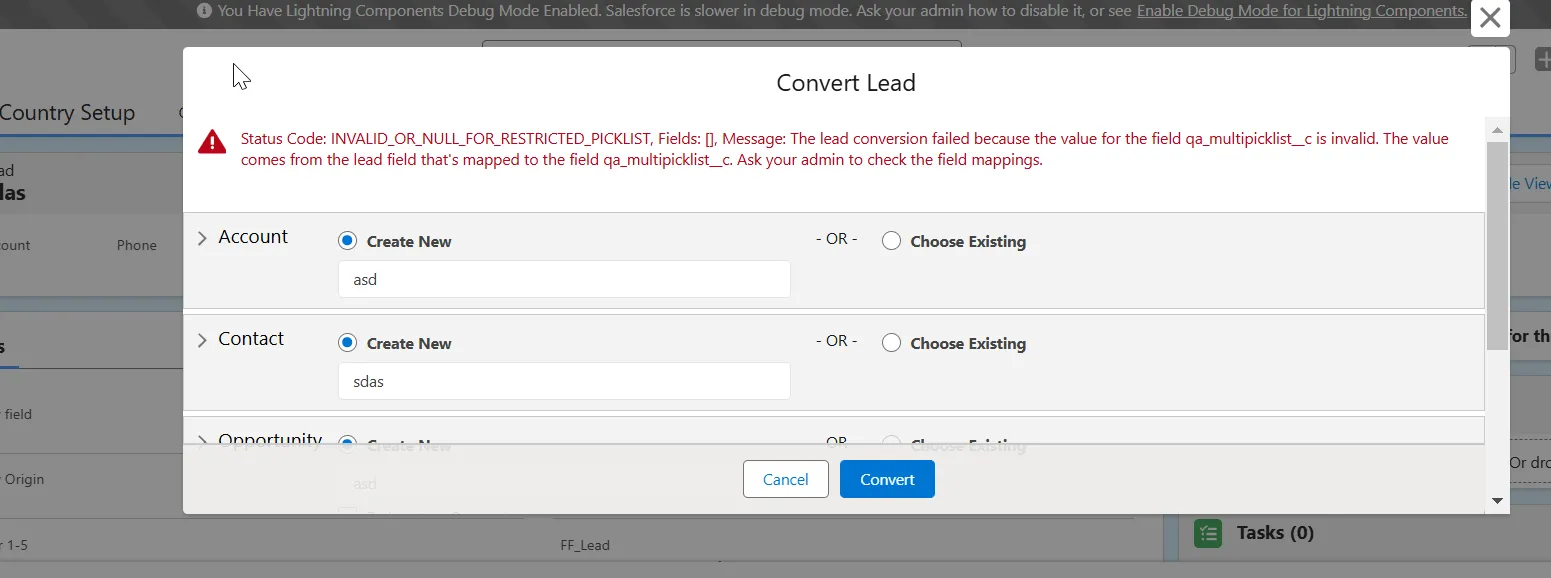This screenshot has height=578, width=1551.
Task: Click the dialog's vertical scrollbar thumb
Action: coord(1497,245)
